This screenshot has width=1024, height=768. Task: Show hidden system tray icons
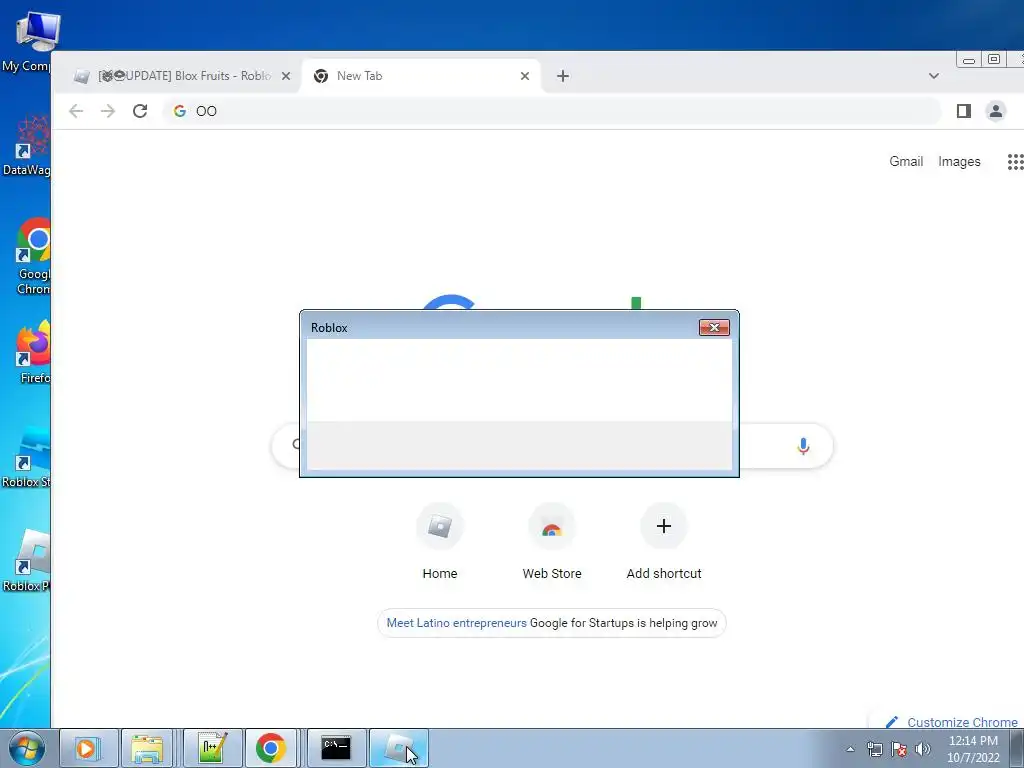[x=850, y=749]
